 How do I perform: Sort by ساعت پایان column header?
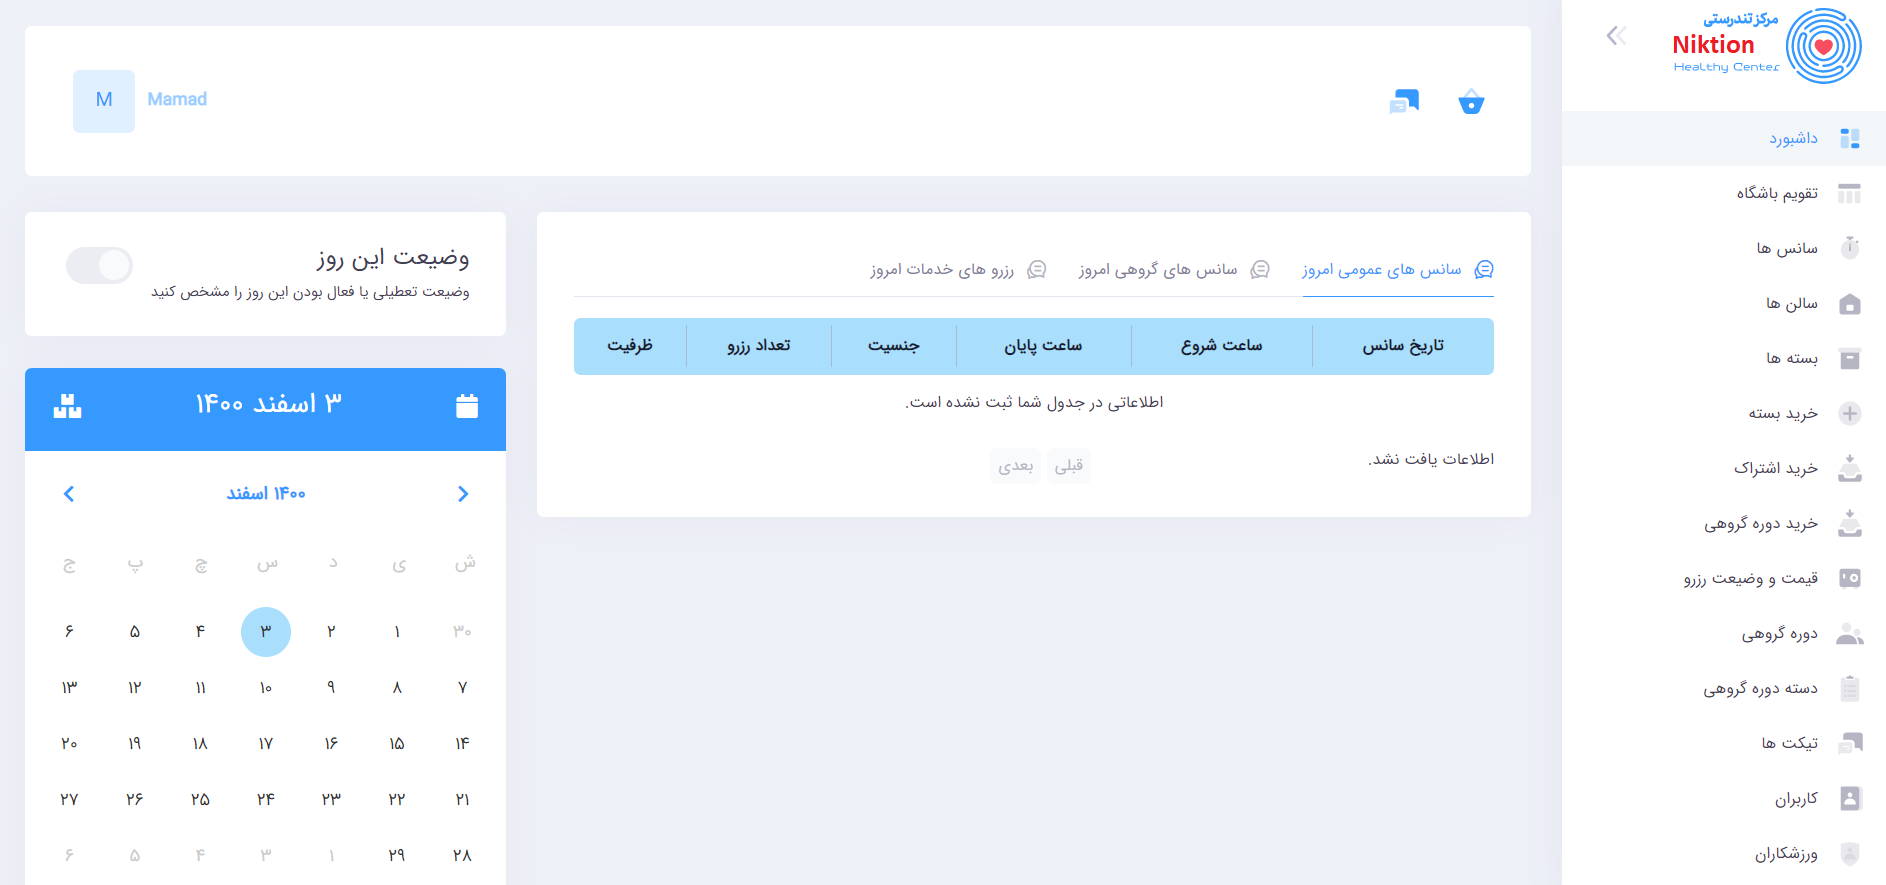[x=1044, y=346]
